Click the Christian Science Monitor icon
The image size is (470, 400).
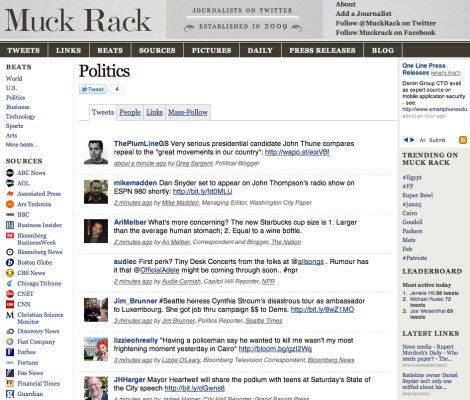10,315
